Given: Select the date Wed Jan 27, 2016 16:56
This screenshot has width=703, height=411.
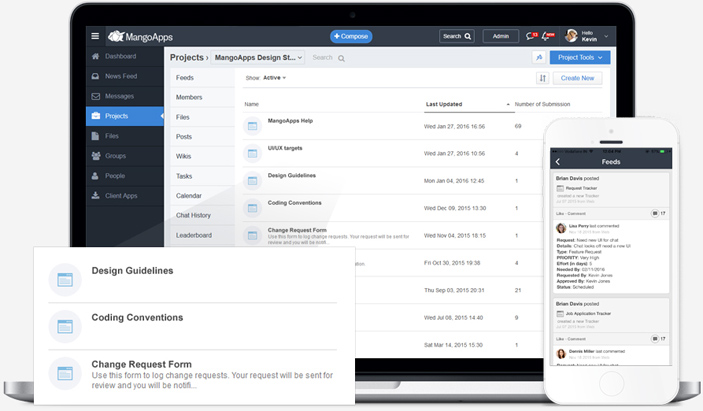Looking at the screenshot, I should coord(454,126).
